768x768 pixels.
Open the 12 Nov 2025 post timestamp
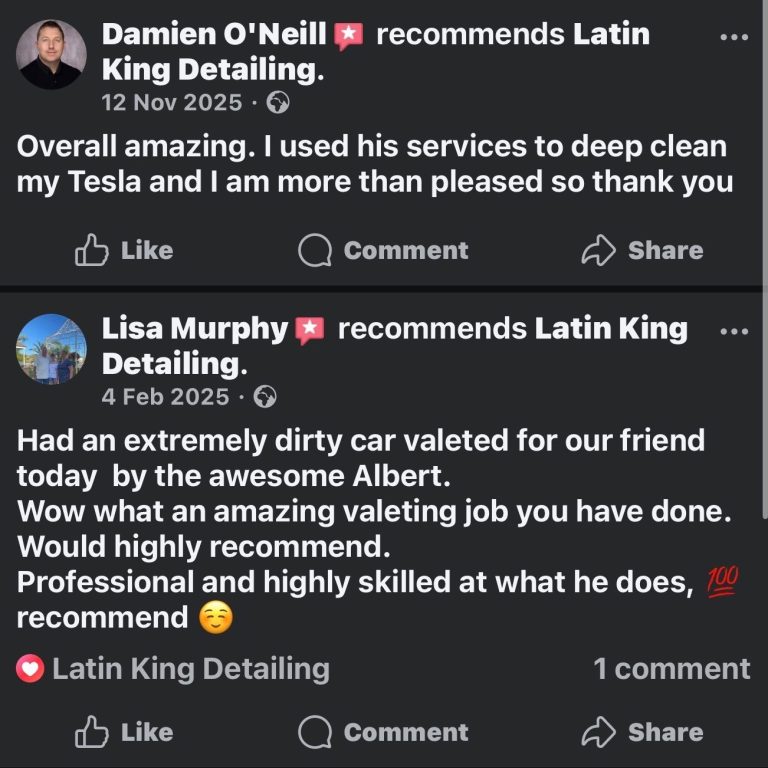172,102
